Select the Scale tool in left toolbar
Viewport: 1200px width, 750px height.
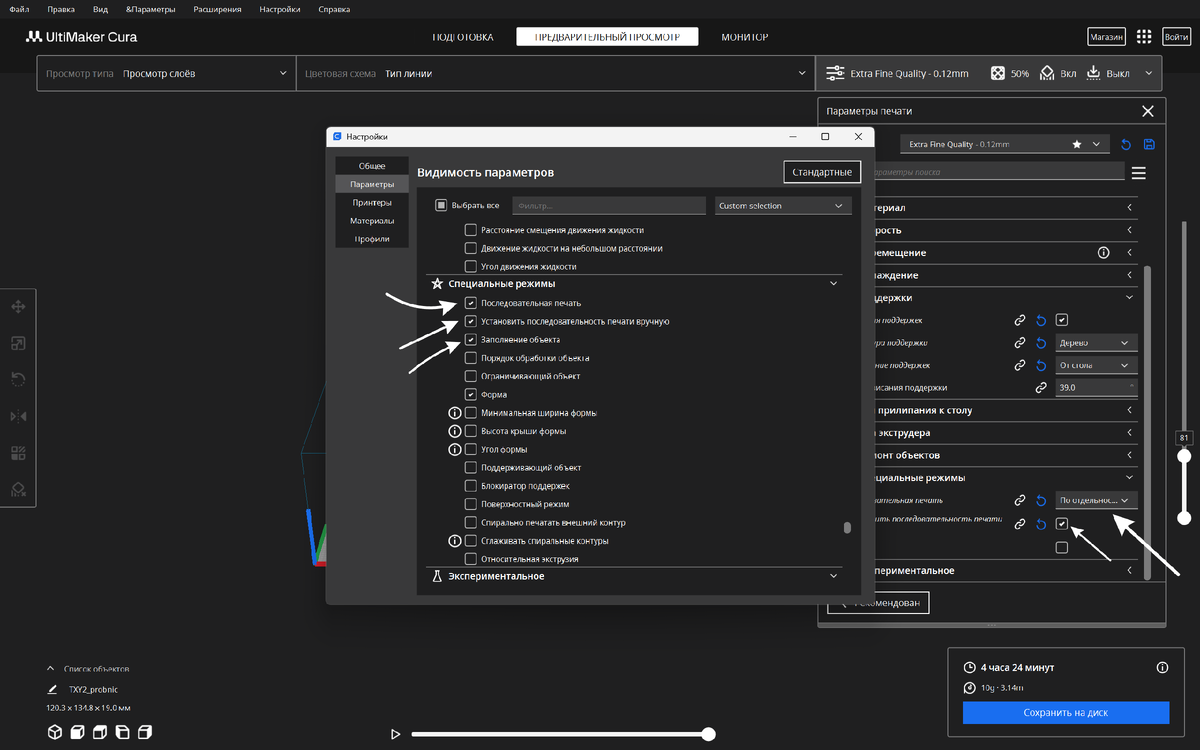coord(18,343)
